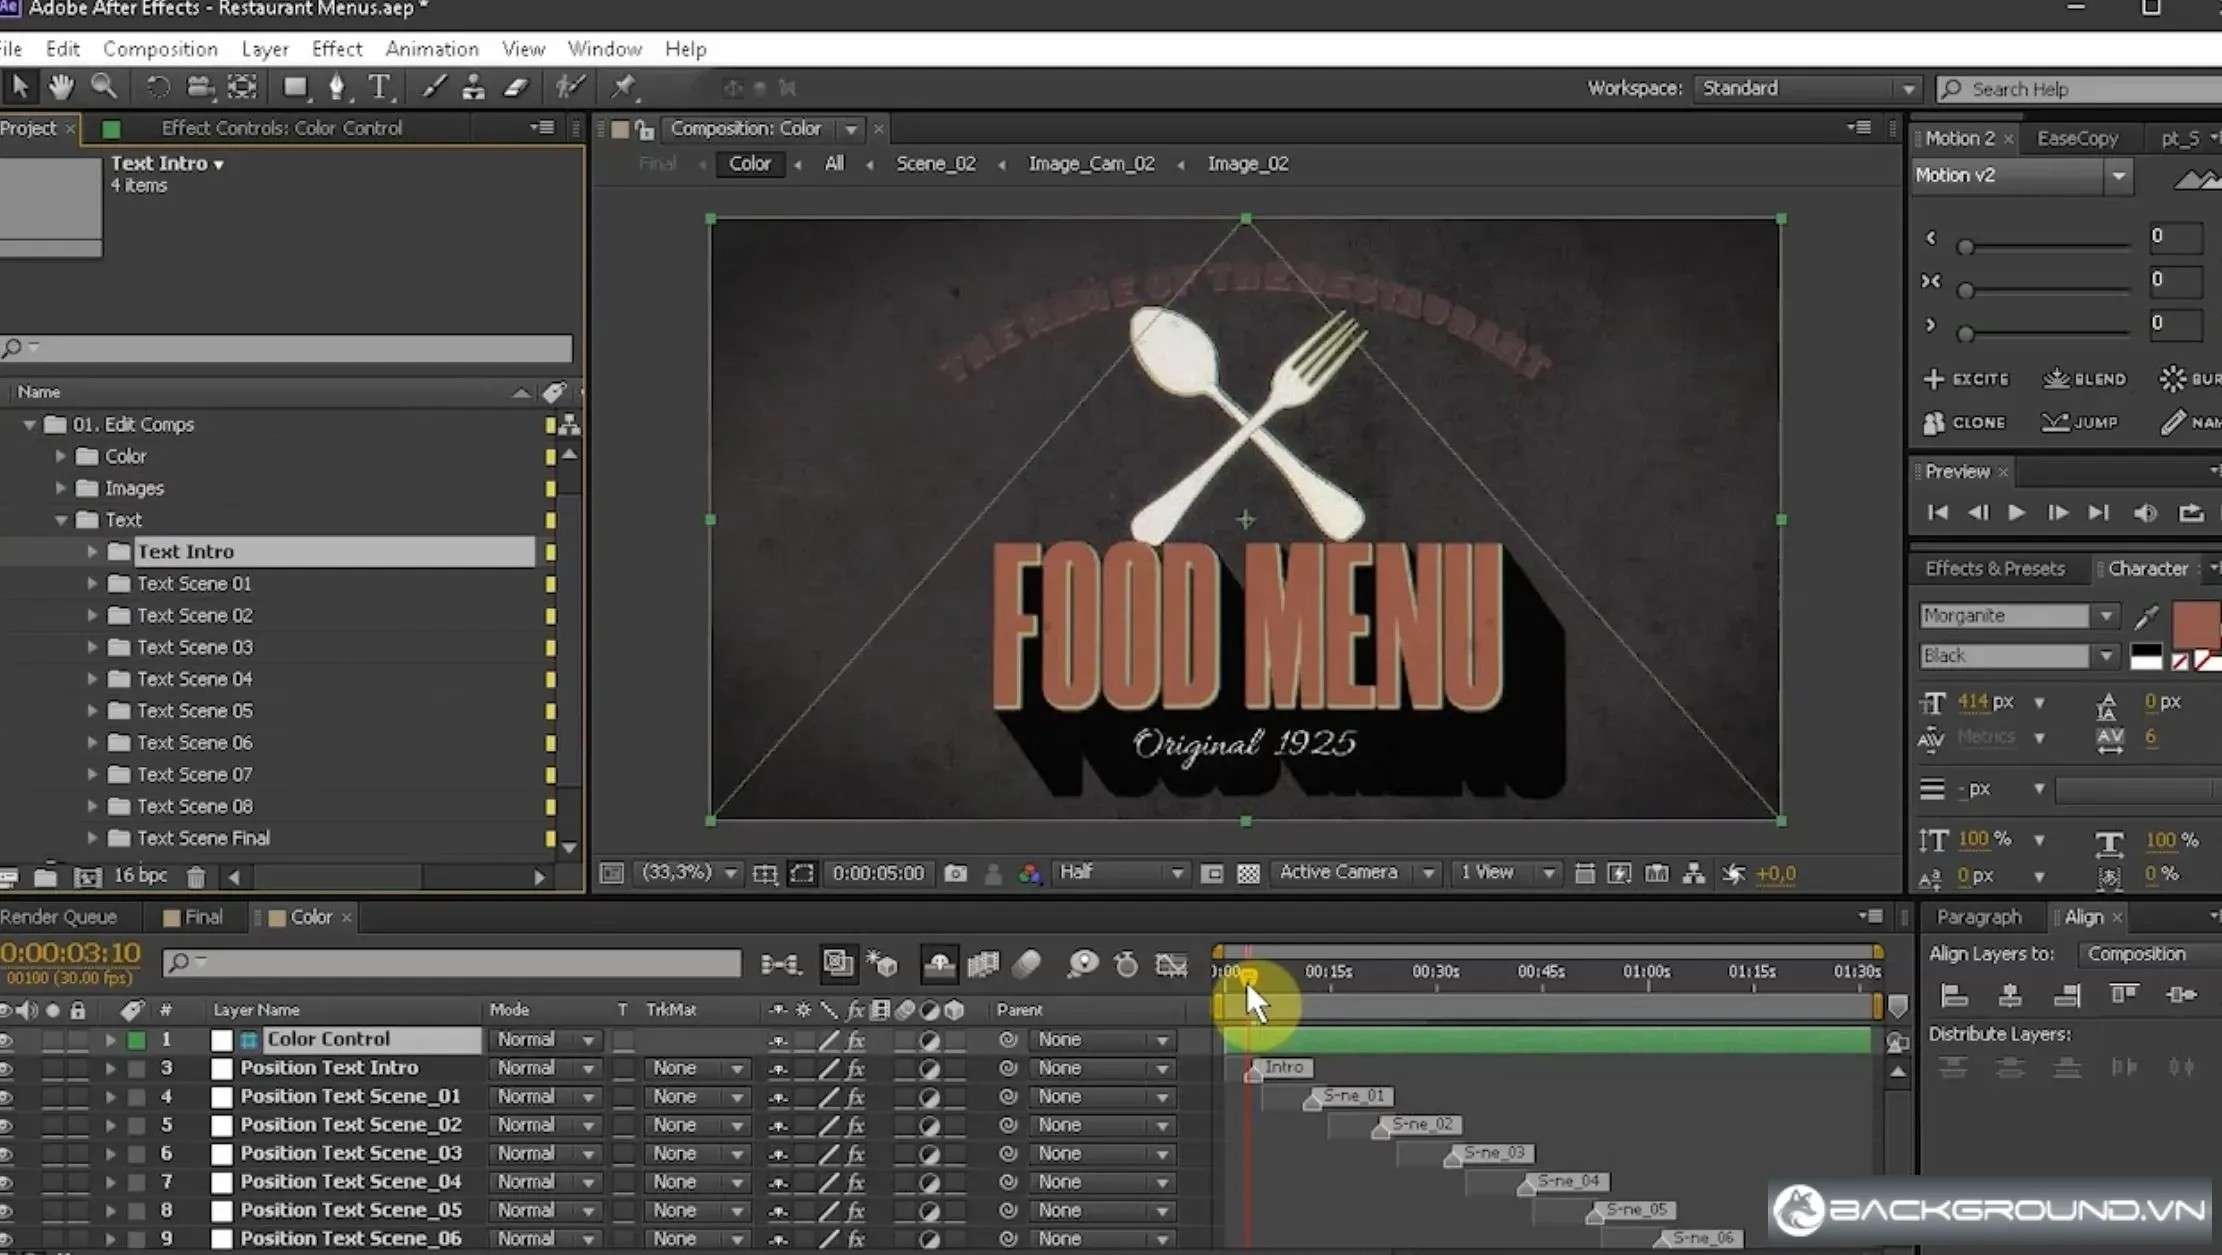Screen dimensions: 2222x1255
Task: Step to next frame in Preview
Action: 2057,513
